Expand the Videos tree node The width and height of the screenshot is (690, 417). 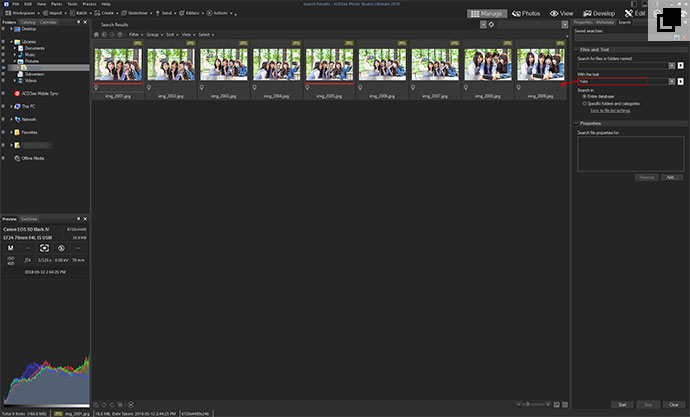15,80
